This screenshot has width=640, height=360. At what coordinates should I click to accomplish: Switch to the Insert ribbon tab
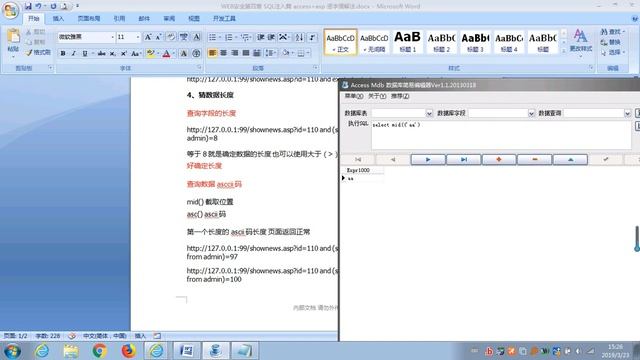(x=58, y=18)
